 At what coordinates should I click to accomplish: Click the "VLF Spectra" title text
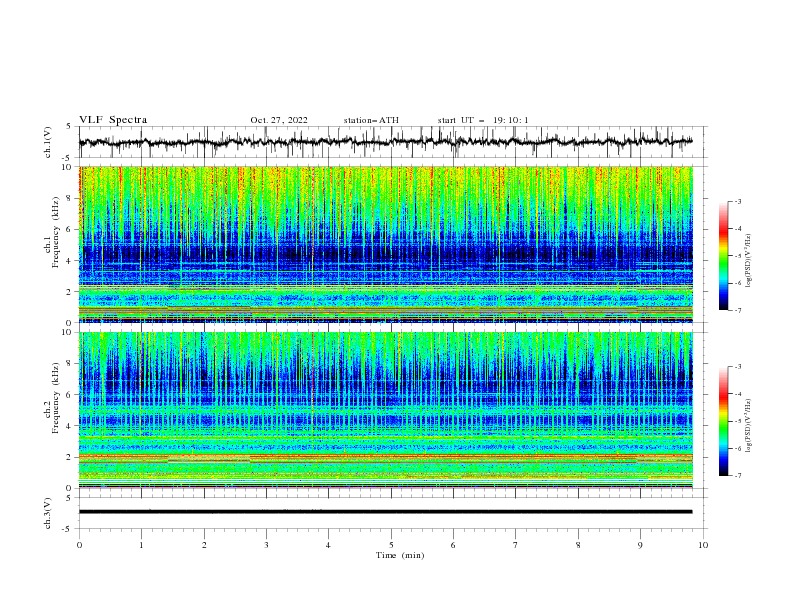[113, 120]
